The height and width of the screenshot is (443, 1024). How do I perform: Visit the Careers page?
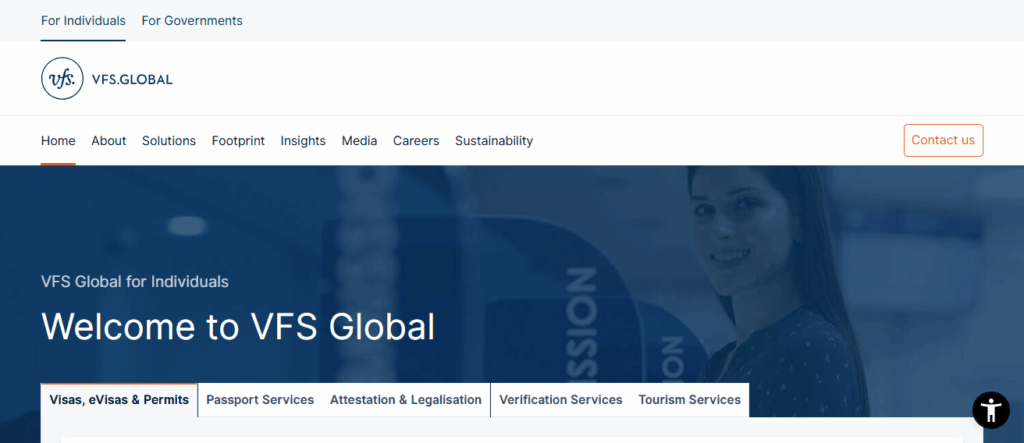coord(416,141)
